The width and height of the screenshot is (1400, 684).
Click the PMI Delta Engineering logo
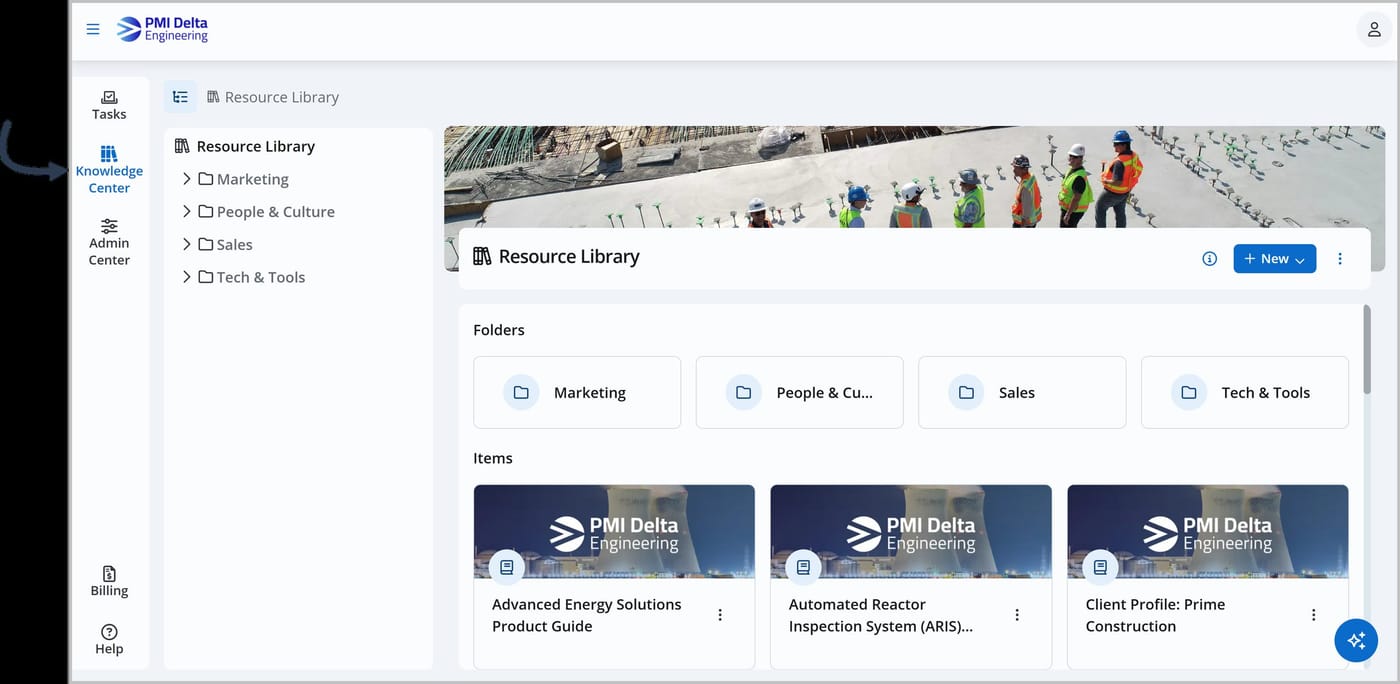click(x=162, y=30)
